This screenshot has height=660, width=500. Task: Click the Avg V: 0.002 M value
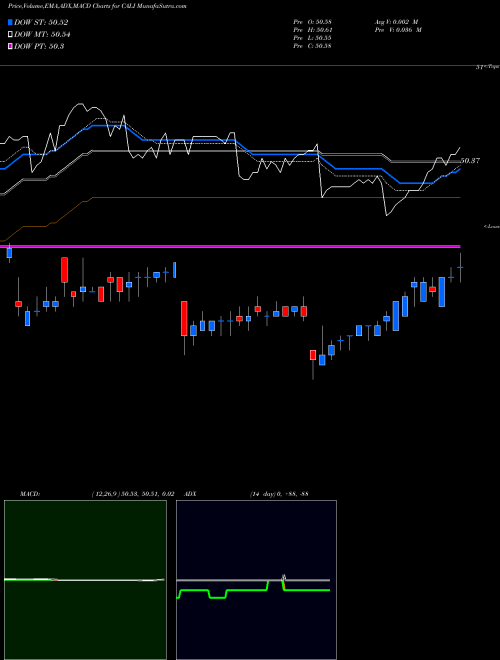point(396,22)
